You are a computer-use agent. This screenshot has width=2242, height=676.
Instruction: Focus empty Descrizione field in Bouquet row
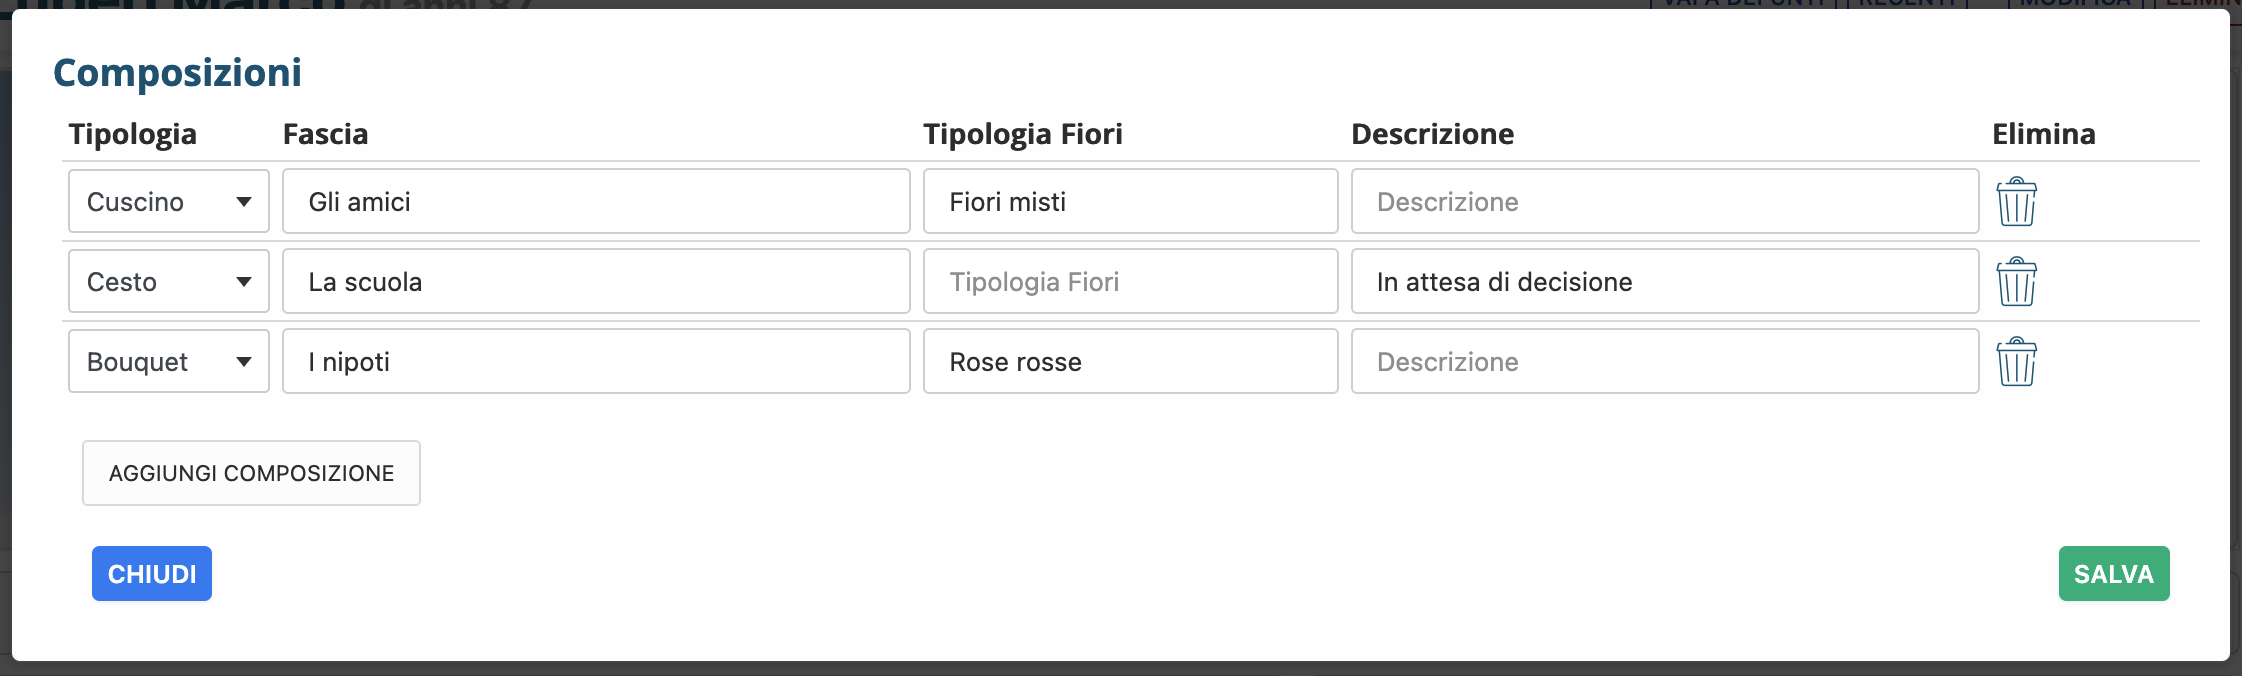tap(1665, 362)
